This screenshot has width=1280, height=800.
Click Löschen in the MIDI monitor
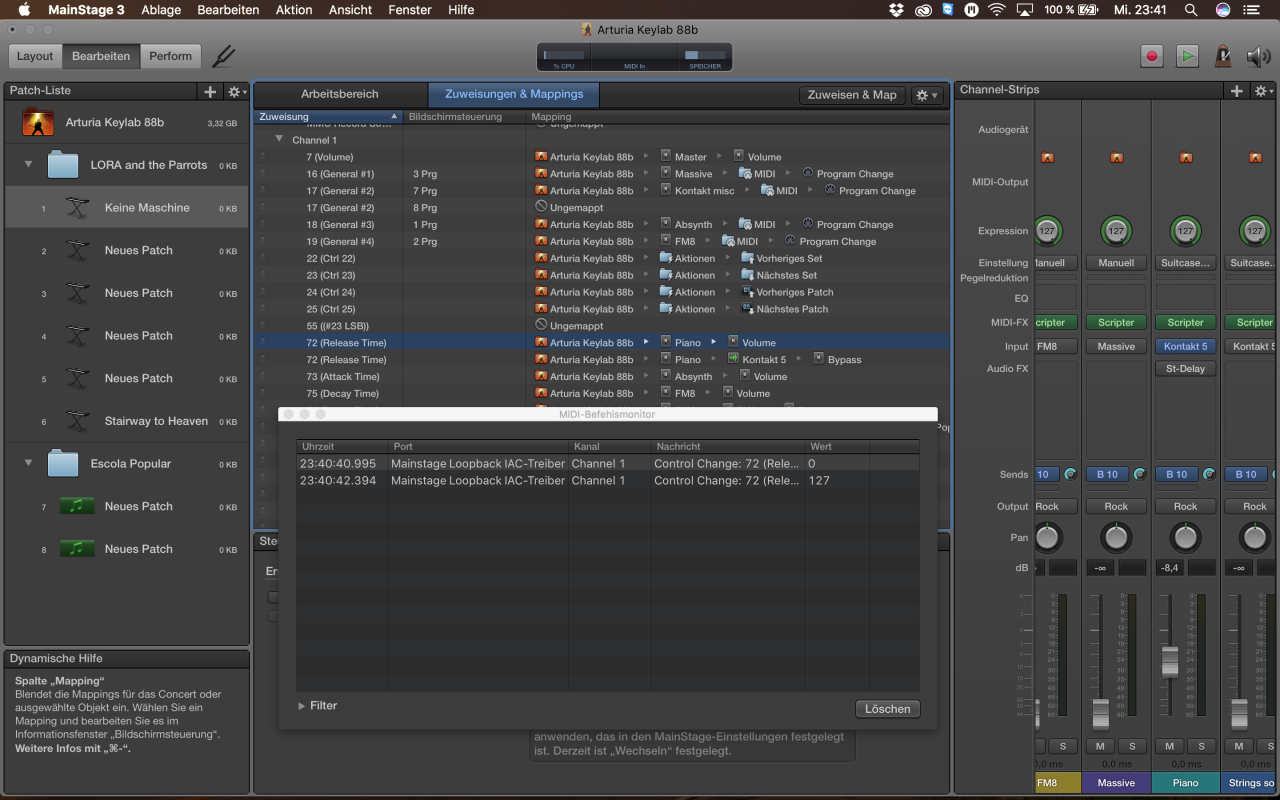pyautogui.click(x=888, y=708)
